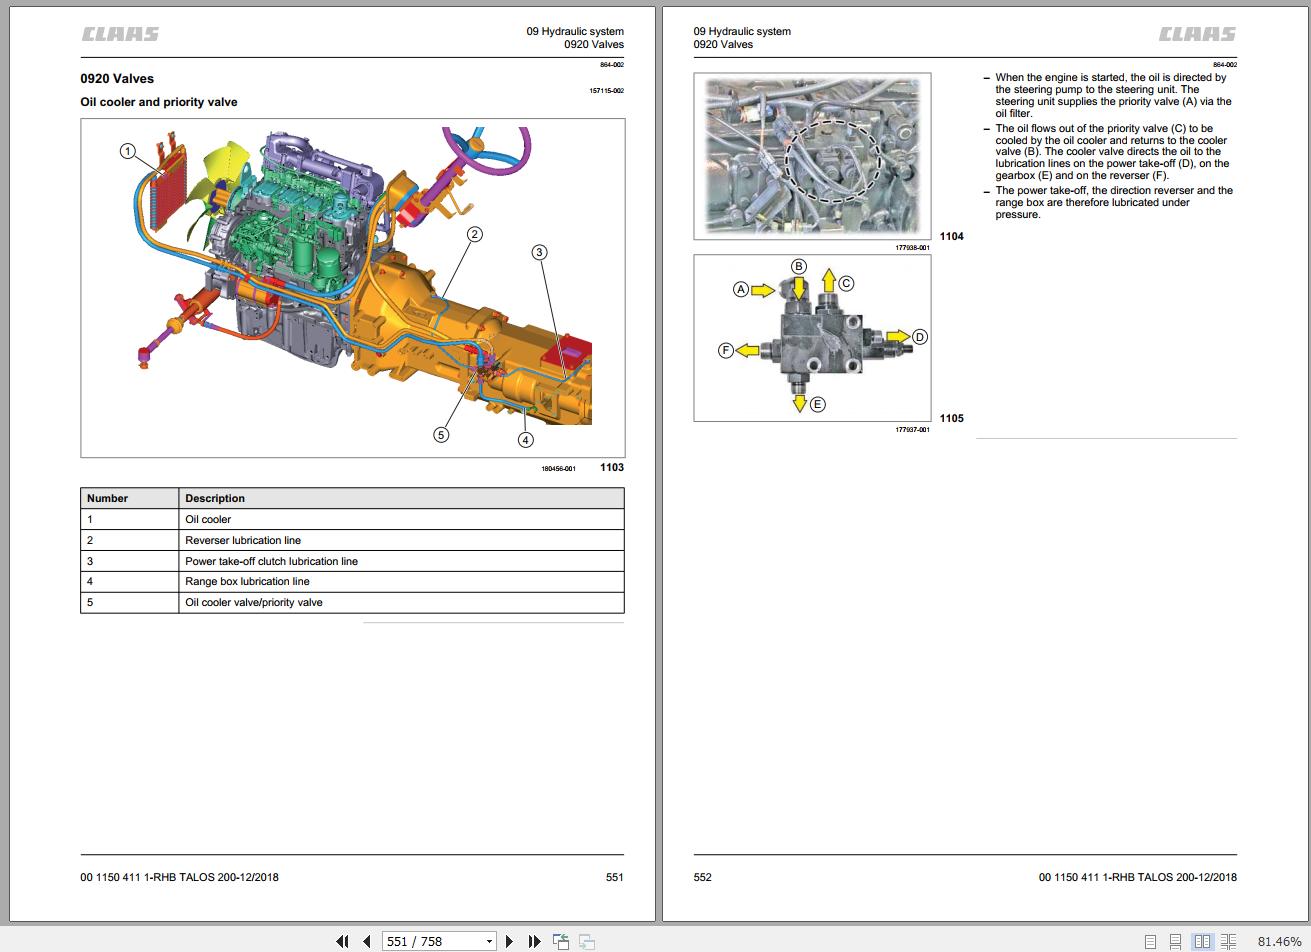Click the CLAAS logo on left page
This screenshot has height=952, width=1311.
click(120, 35)
